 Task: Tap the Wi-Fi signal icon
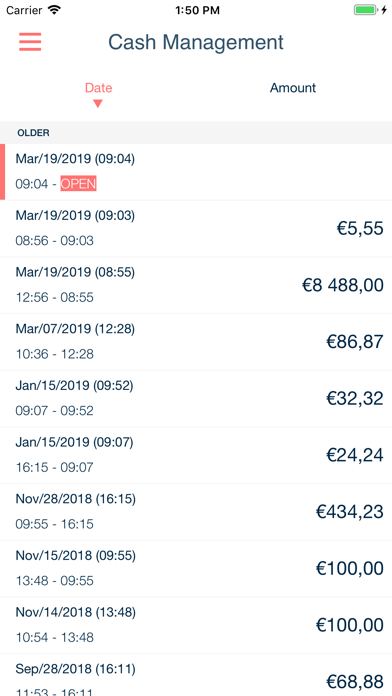[54, 10]
